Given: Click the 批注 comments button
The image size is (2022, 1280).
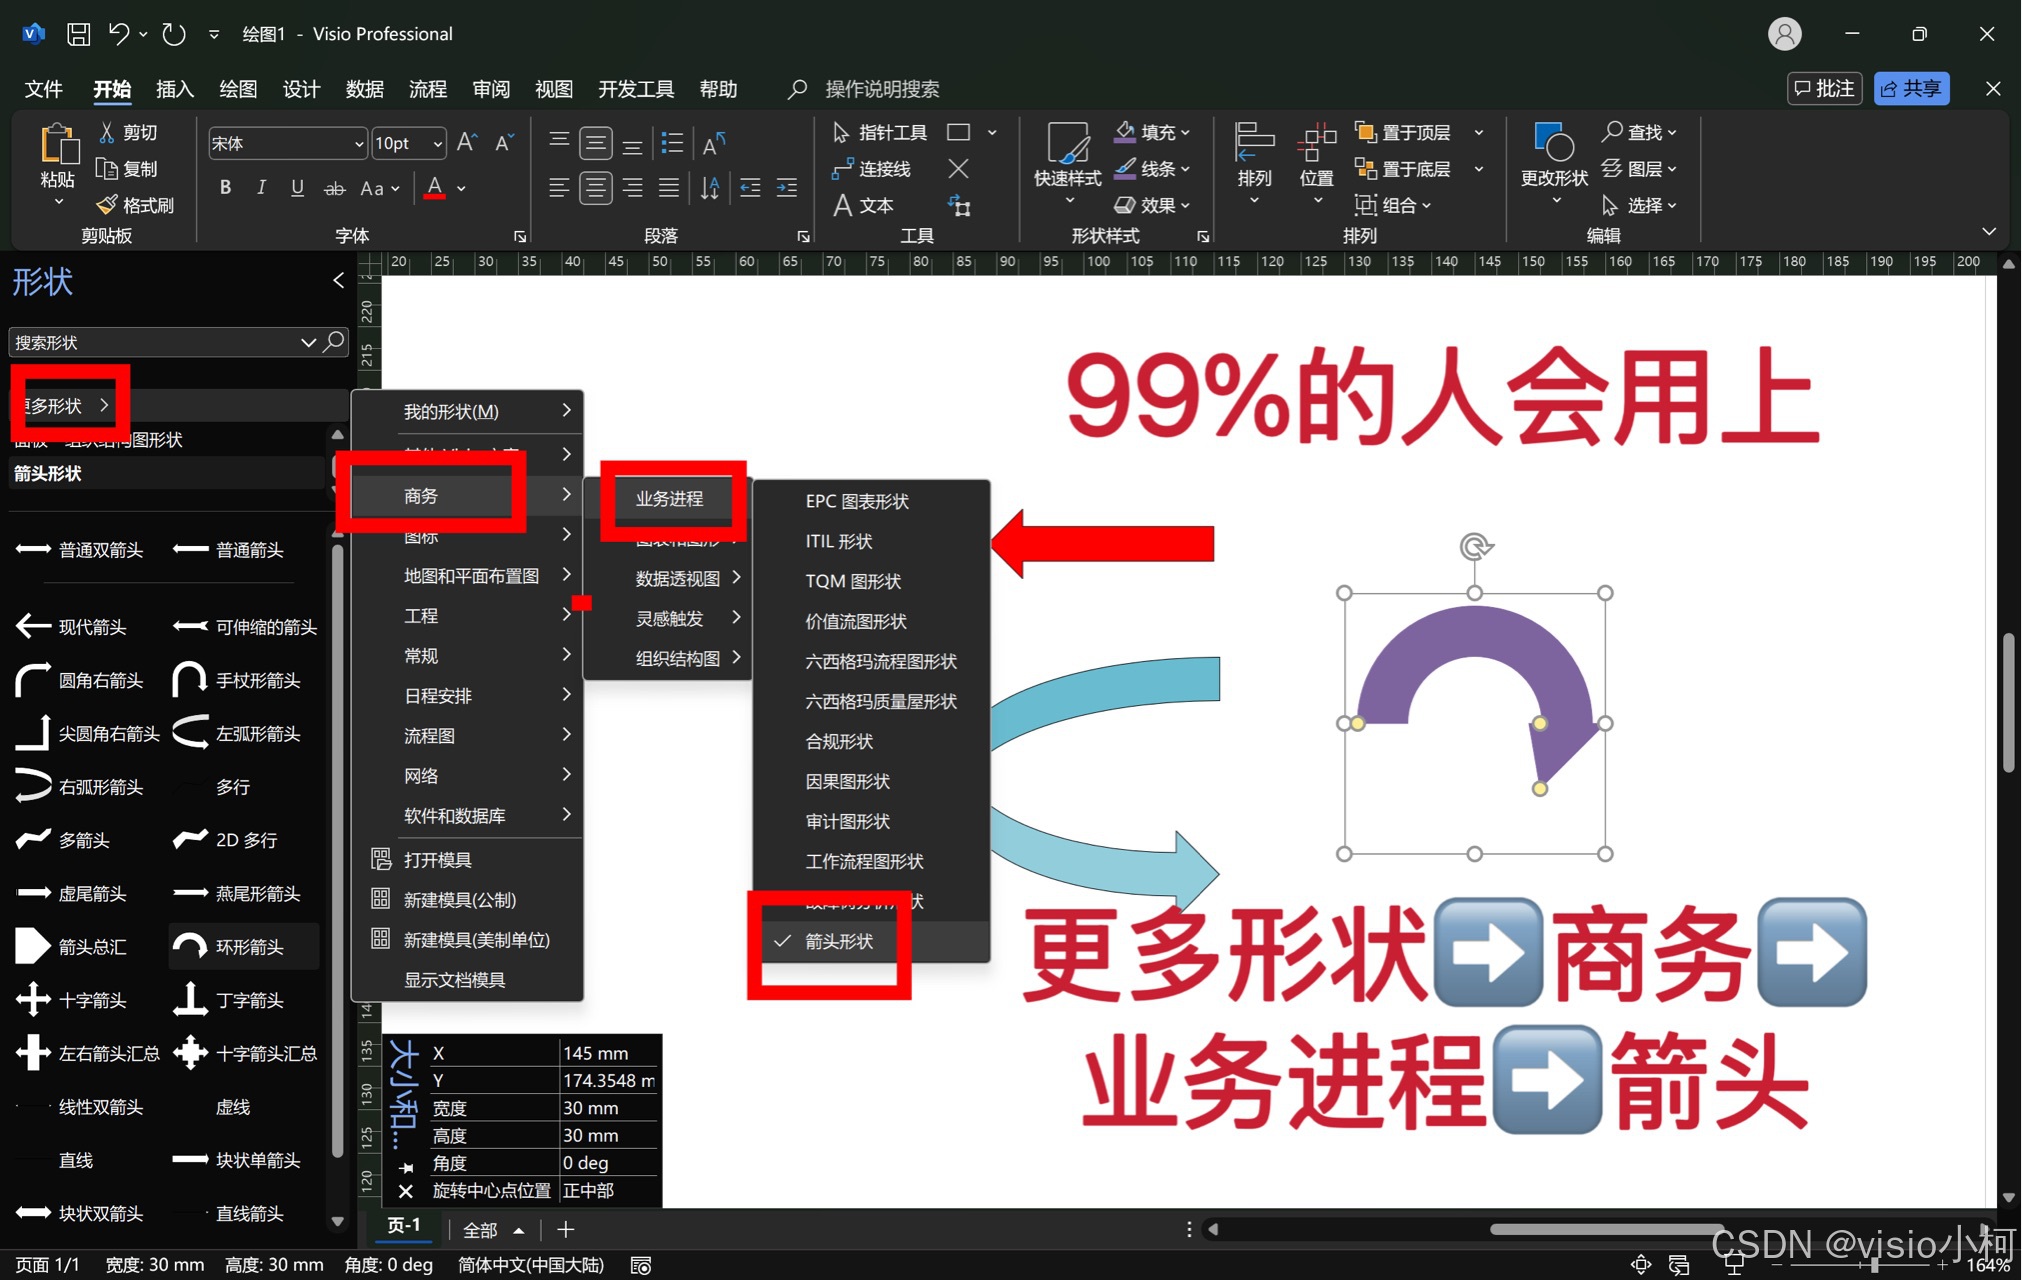Looking at the screenshot, I should click(1824, 89).
